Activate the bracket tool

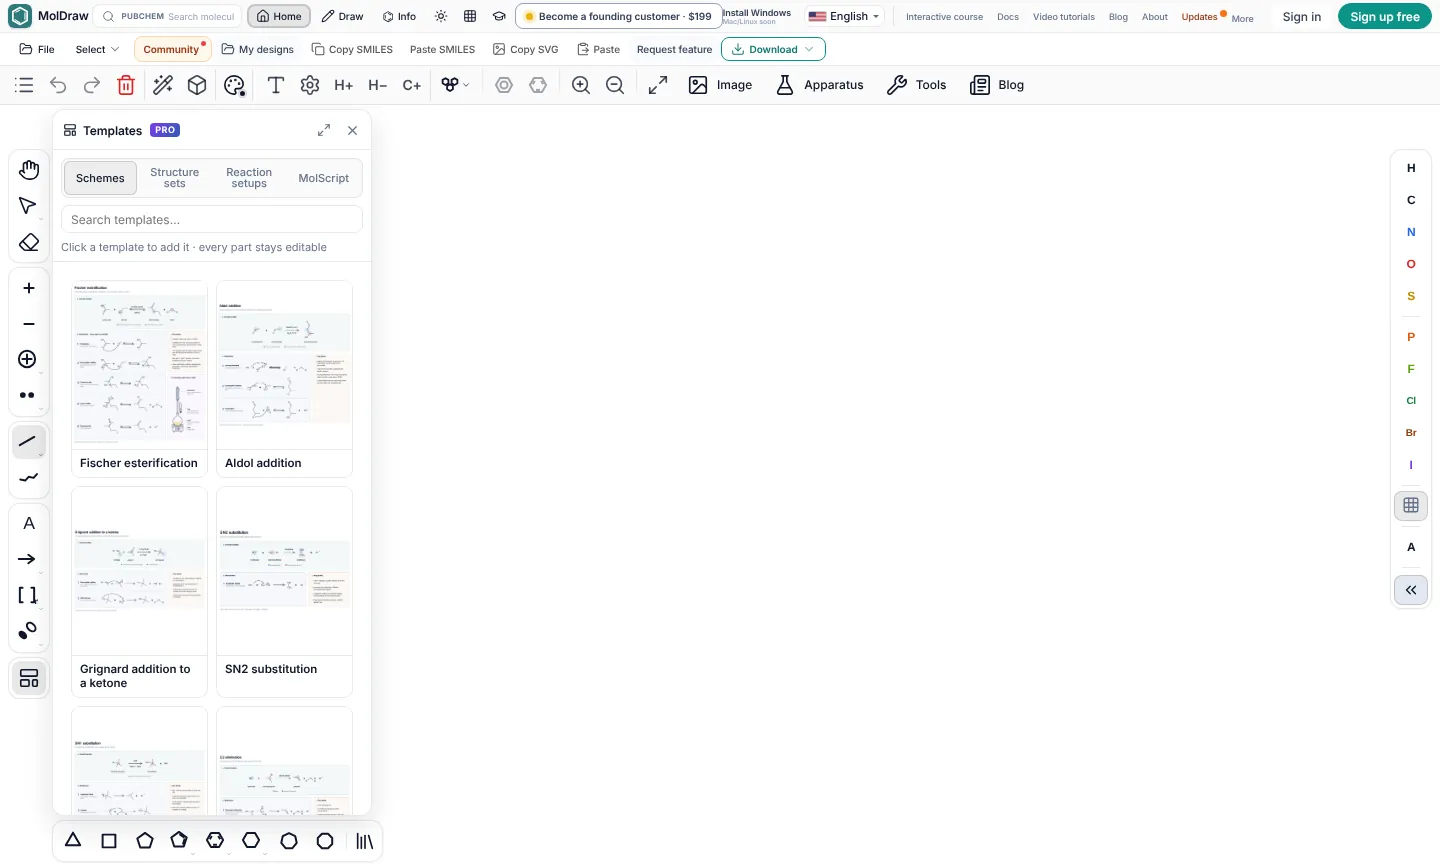[28, 595]
